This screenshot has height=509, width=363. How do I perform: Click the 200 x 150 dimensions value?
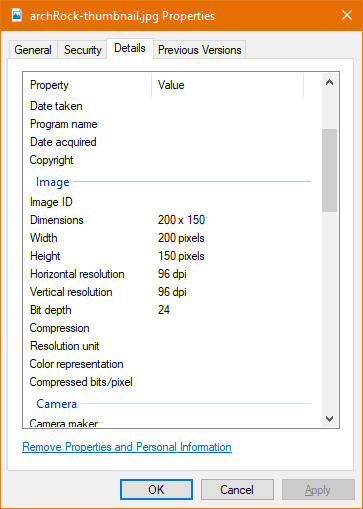point(181,220)
